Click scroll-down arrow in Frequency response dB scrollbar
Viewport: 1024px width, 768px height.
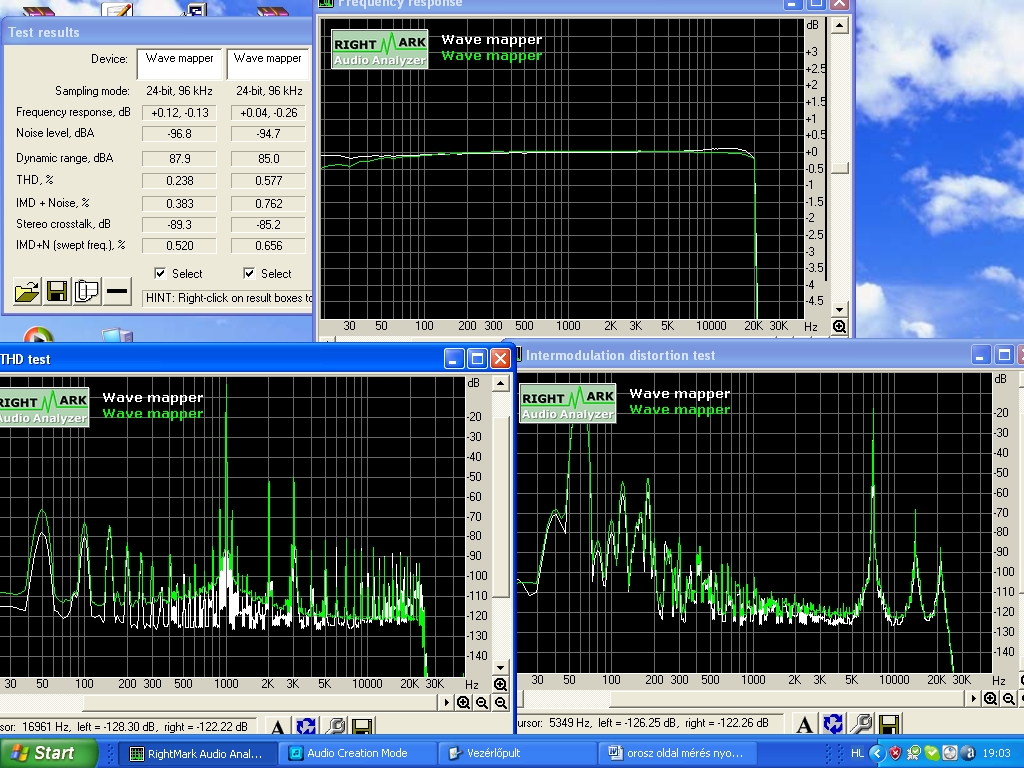point(839,310)
